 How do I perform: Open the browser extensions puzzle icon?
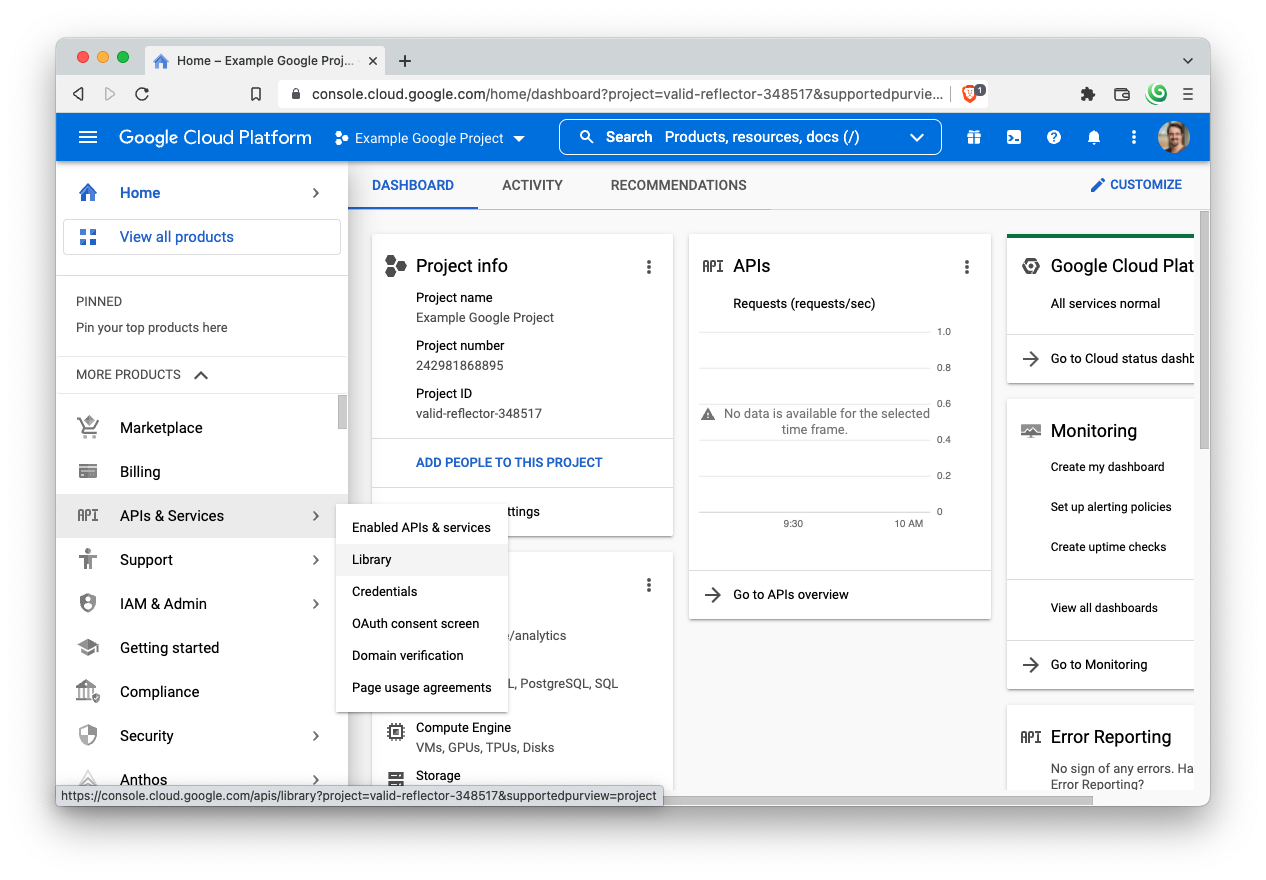[1088, 94]
